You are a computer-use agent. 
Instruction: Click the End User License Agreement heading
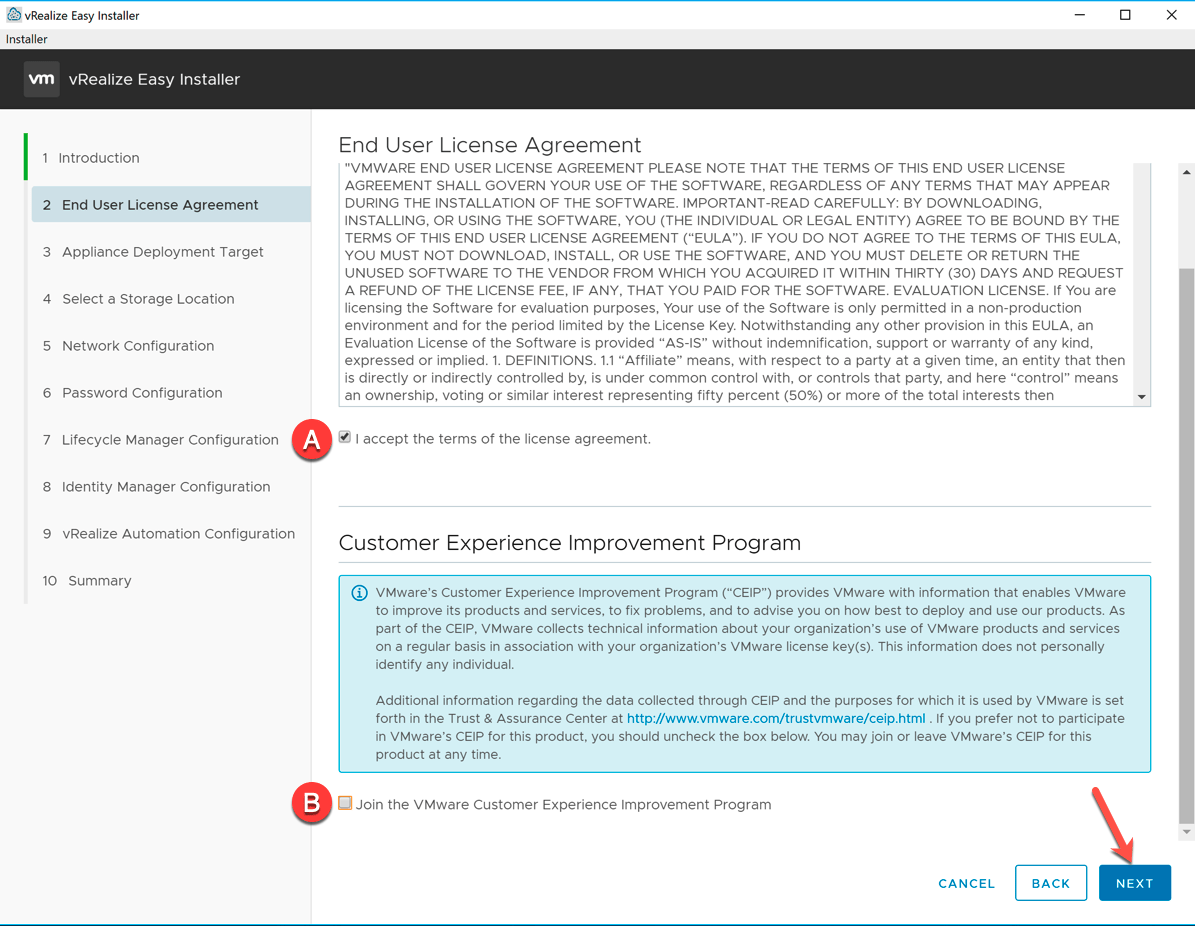[x=490, y=145]
